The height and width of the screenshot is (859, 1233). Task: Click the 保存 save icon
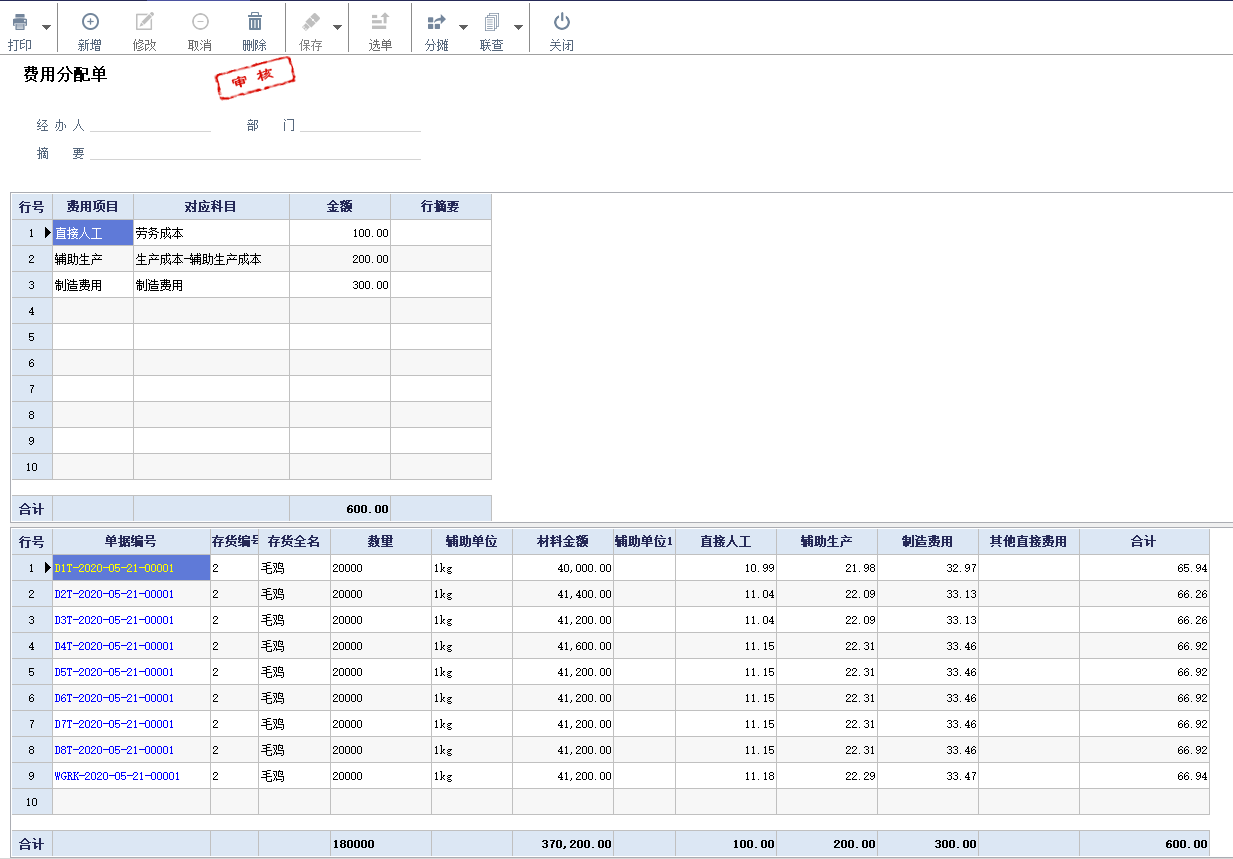point(311,22)
